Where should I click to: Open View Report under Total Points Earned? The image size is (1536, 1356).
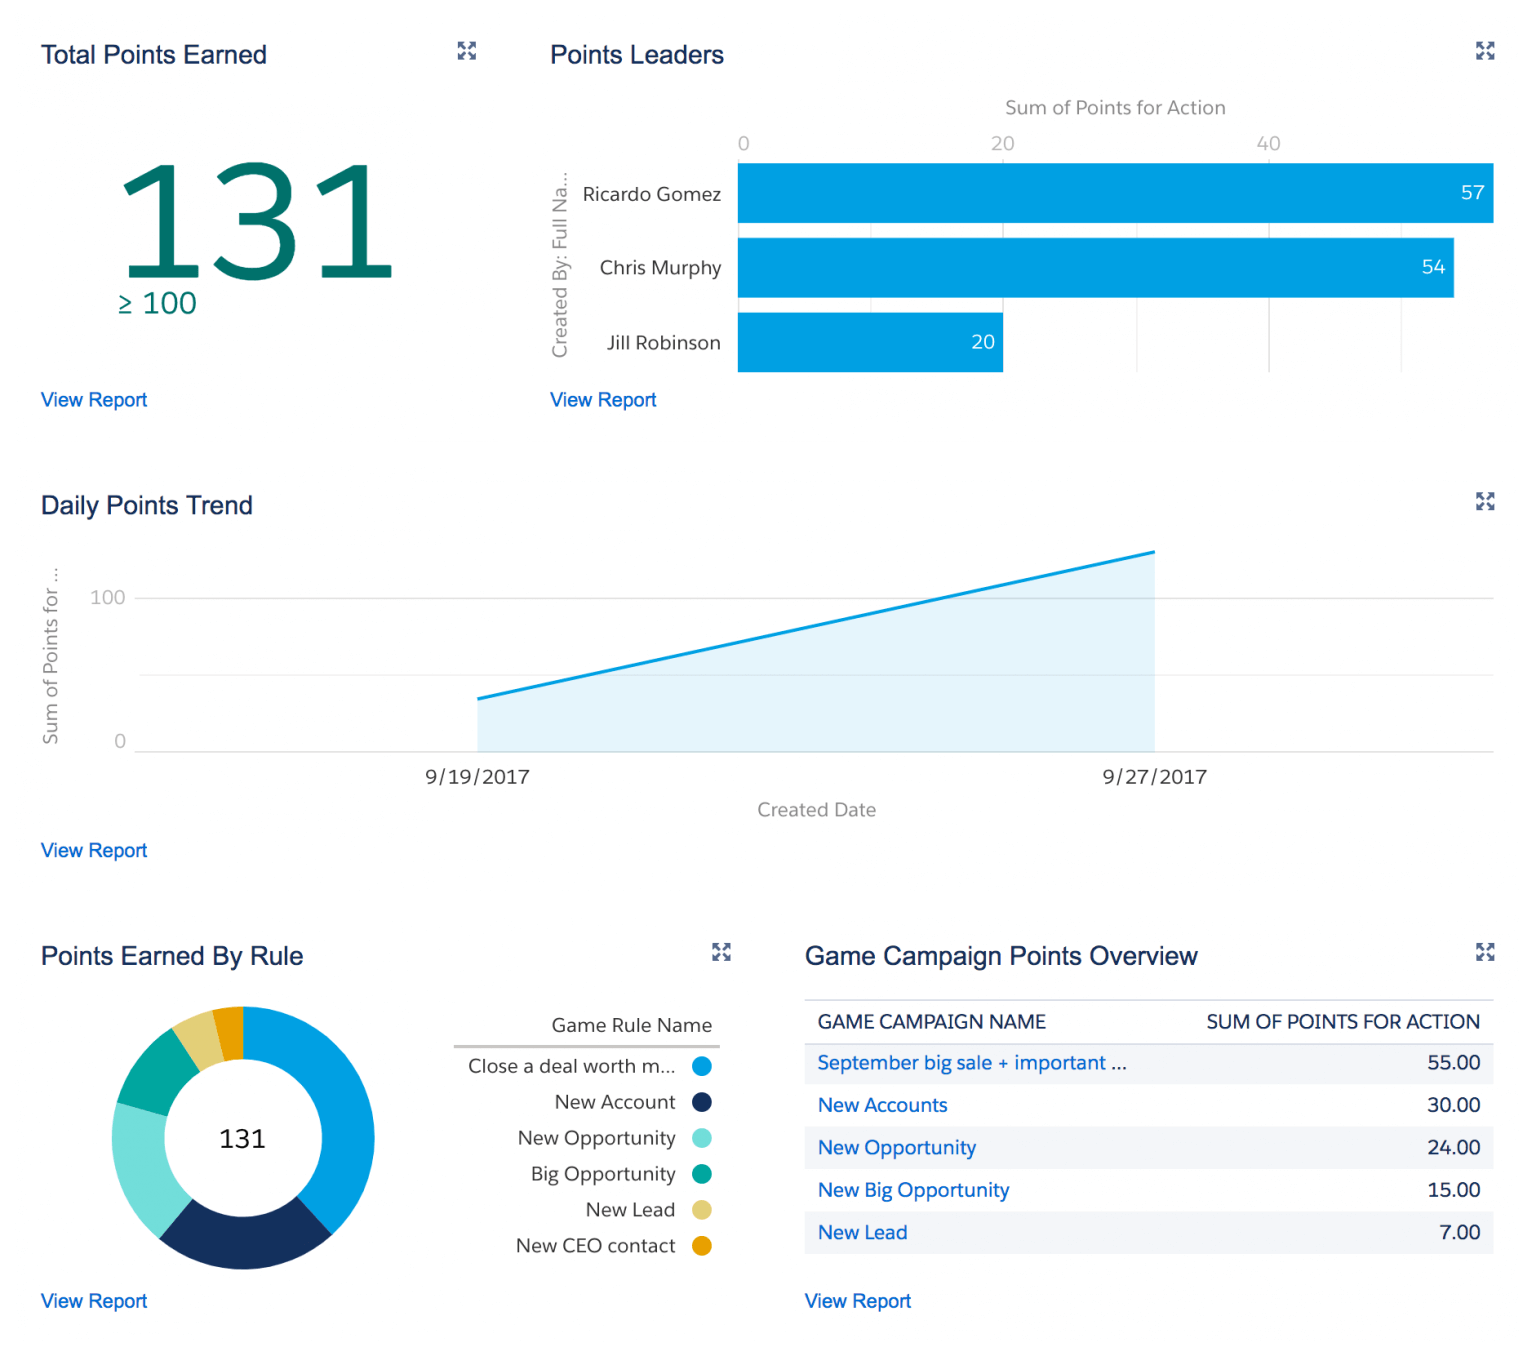[x=93, y=399]
